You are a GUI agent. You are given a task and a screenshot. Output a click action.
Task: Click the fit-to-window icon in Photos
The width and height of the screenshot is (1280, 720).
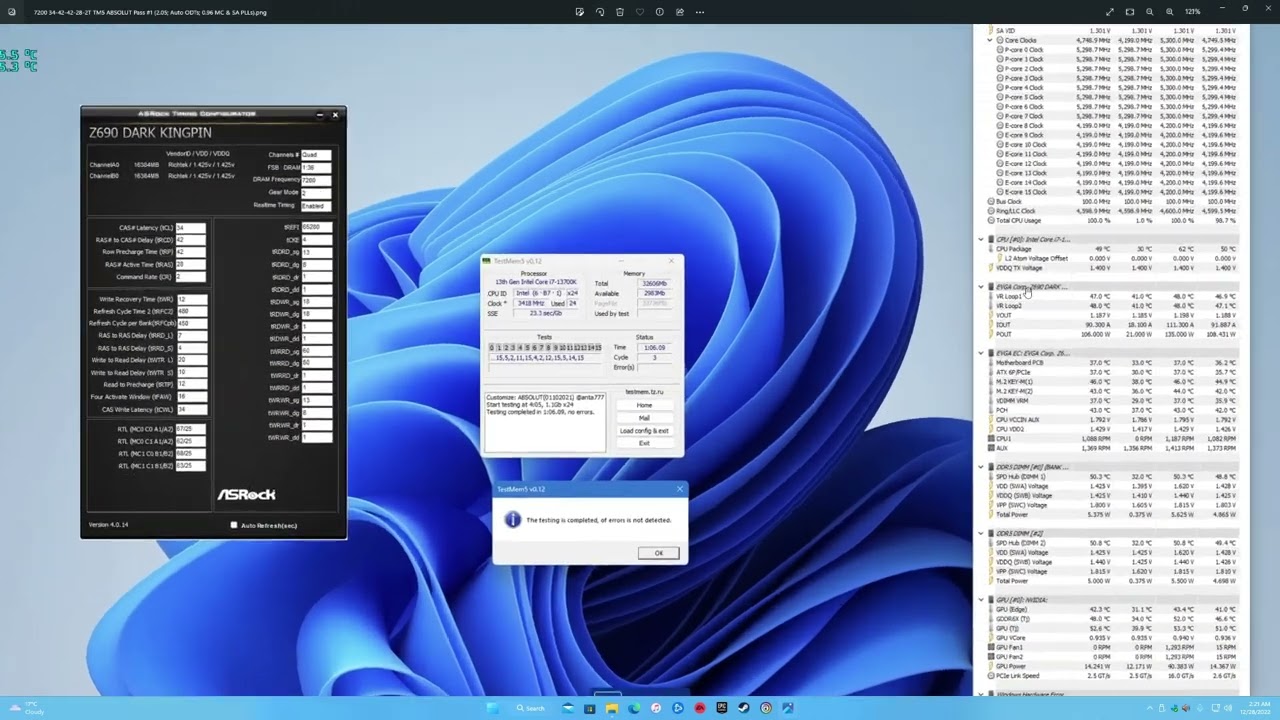click(1130, 12)
